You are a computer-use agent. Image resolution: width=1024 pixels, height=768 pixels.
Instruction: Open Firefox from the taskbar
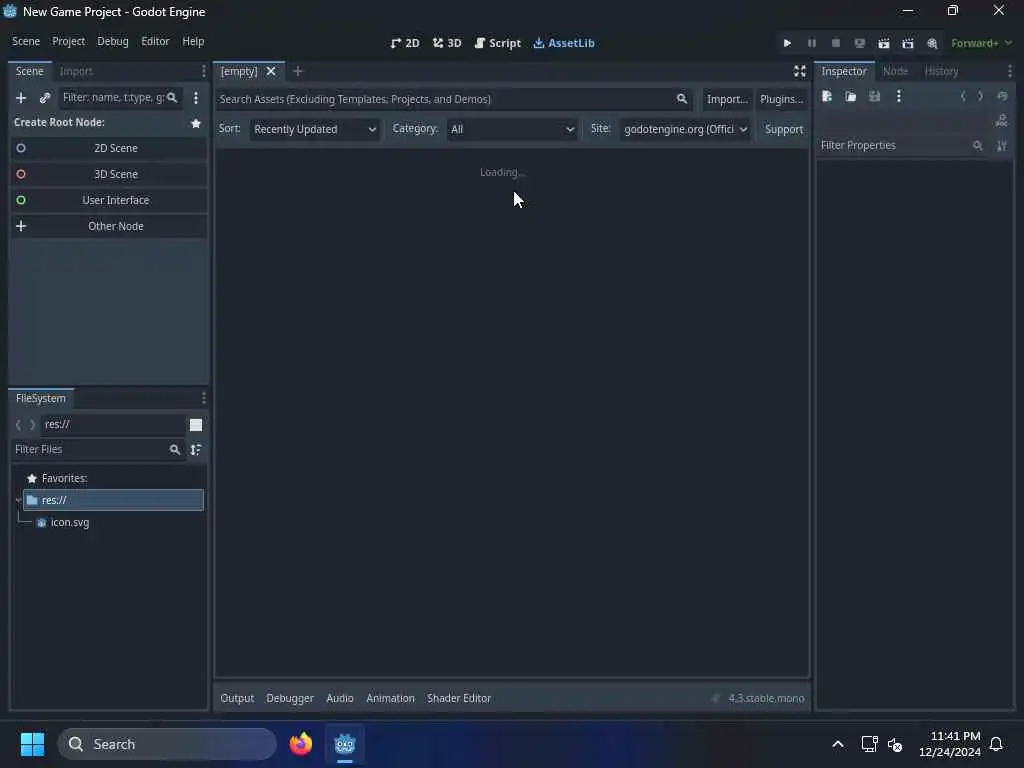coord(301,744)
